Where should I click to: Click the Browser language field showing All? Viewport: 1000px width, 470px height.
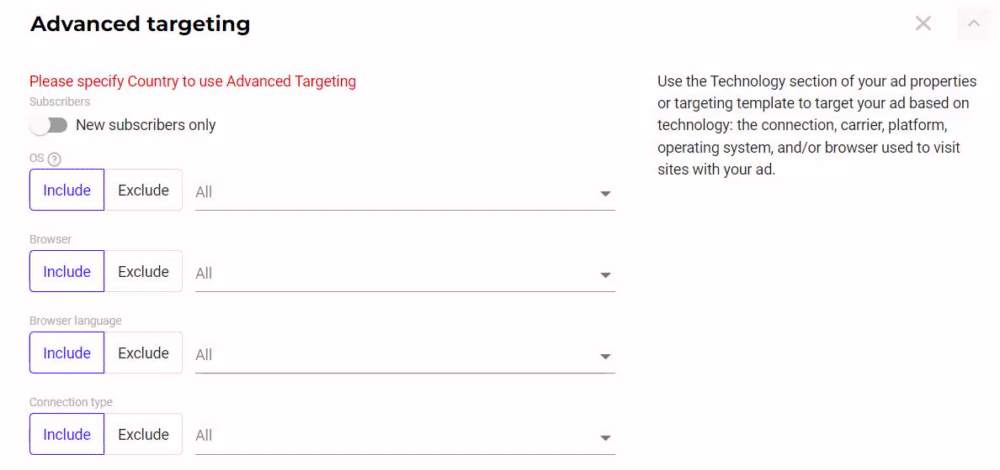(405, 355)
